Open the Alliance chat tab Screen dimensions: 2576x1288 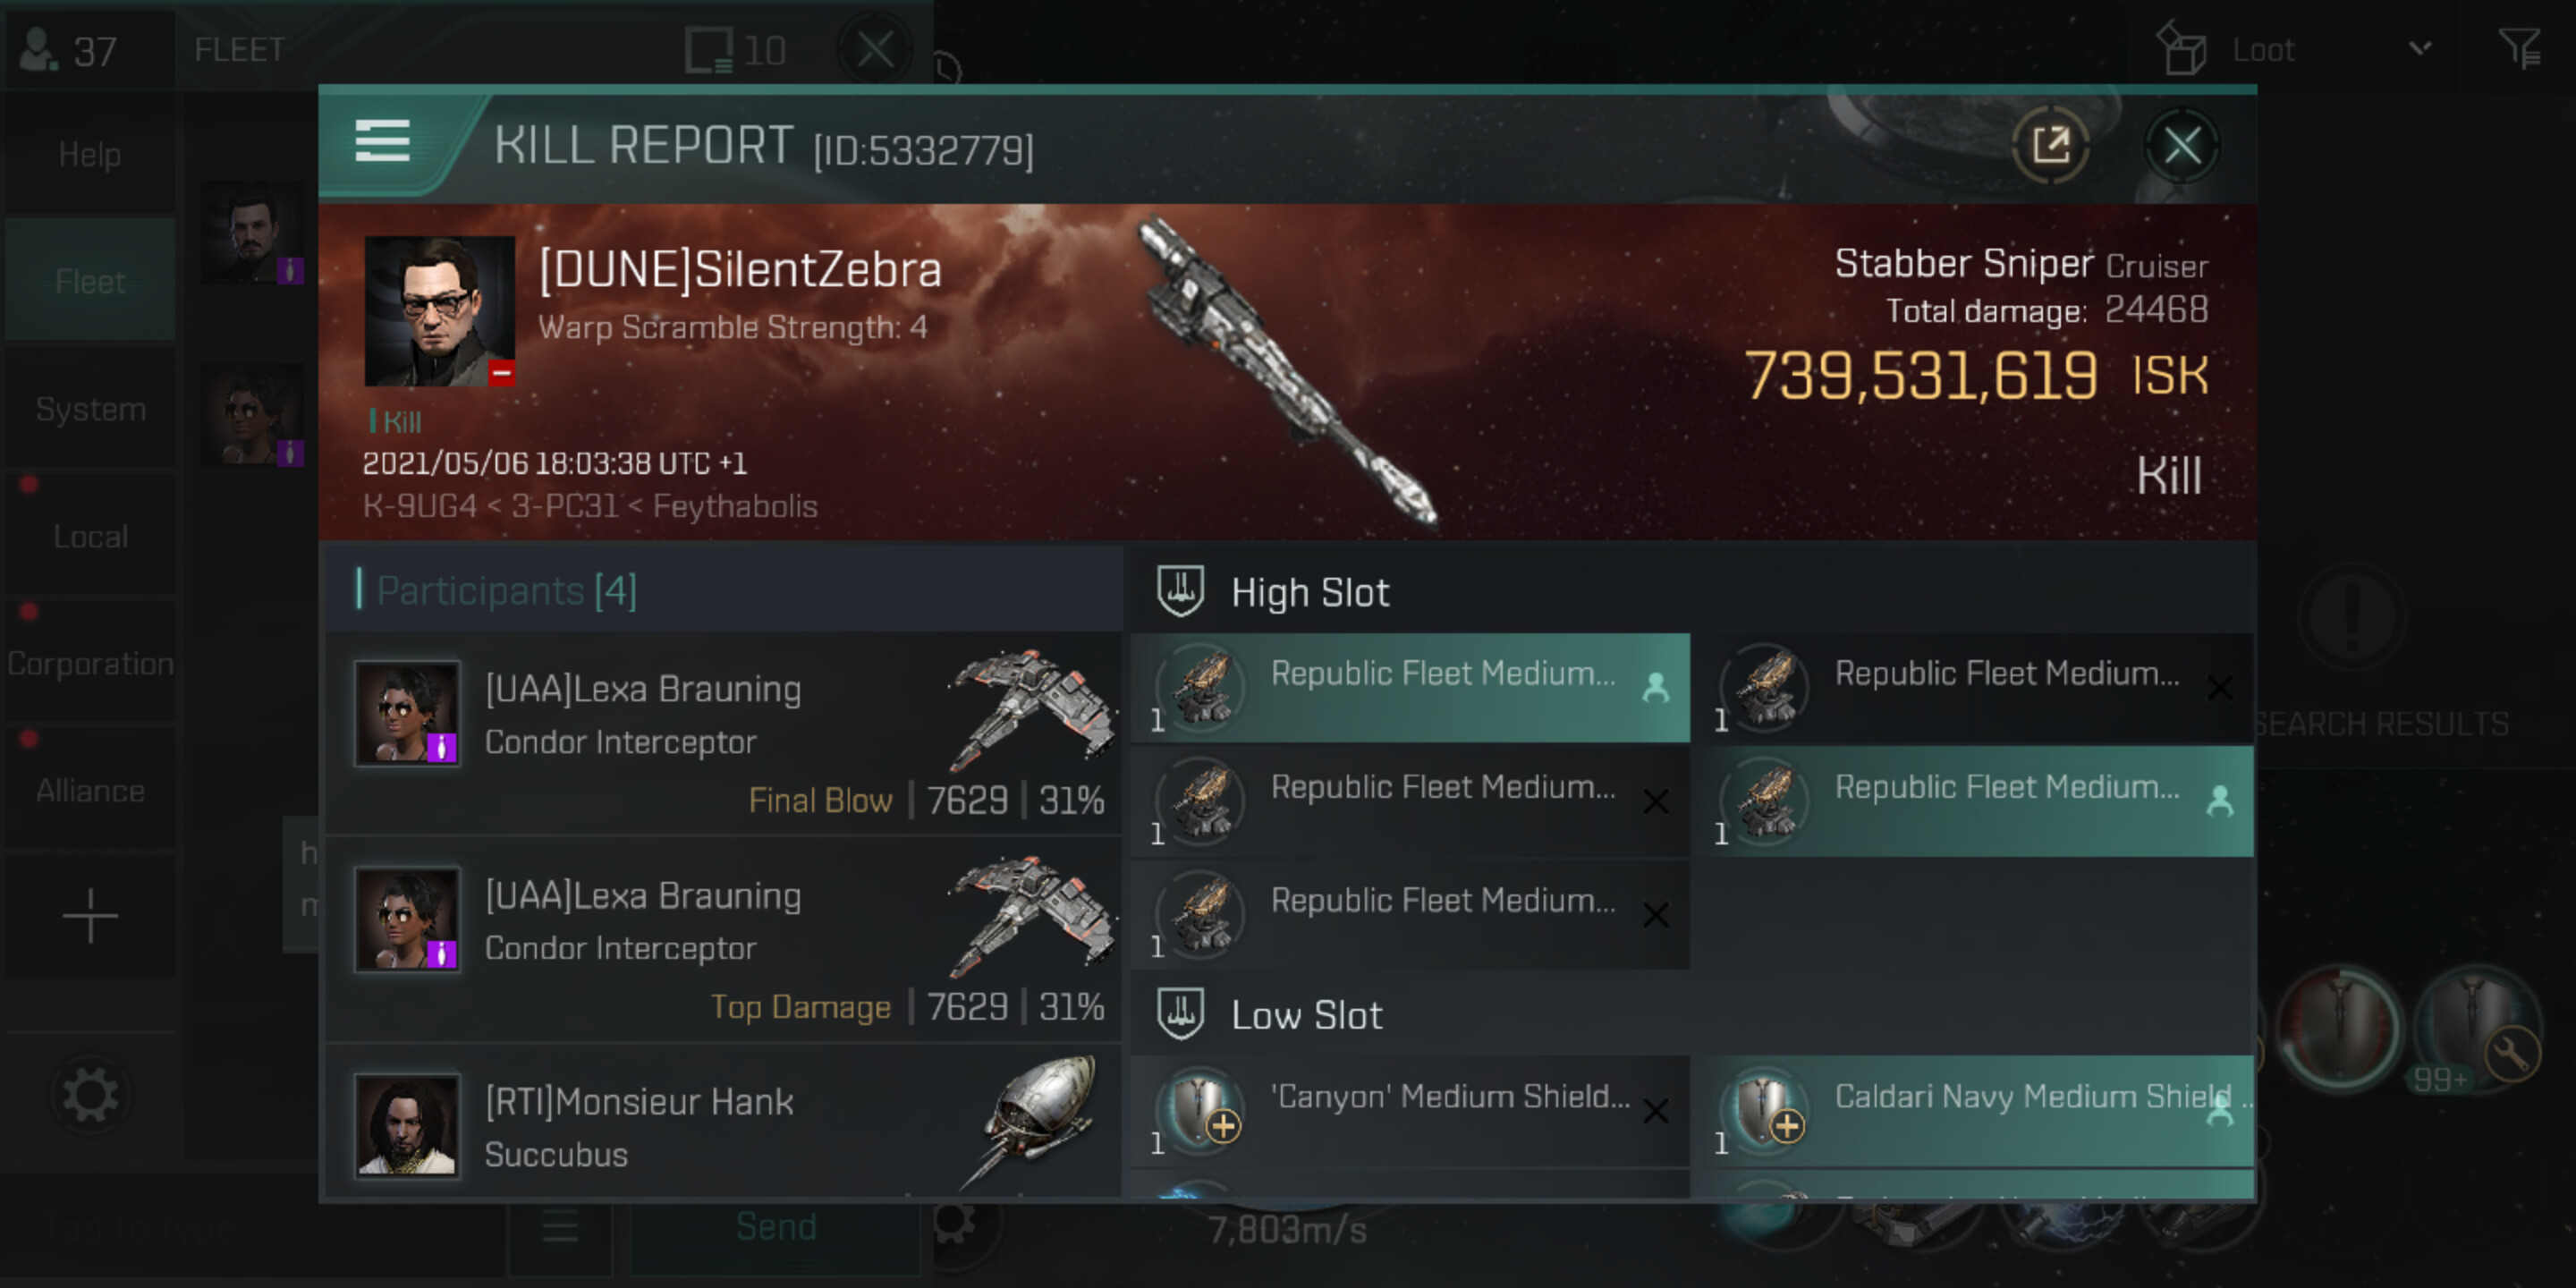[x=90, y=790]
